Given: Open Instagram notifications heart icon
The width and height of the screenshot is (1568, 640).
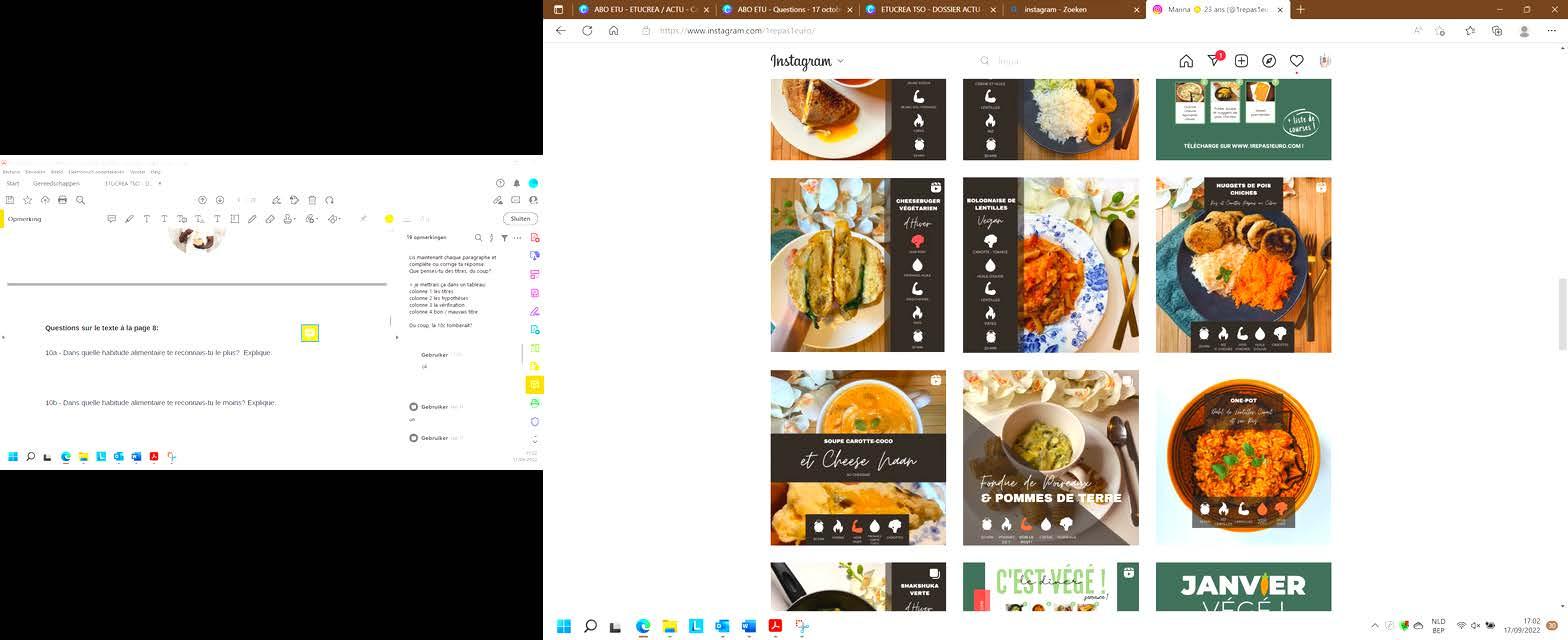Looking at the screenshot, I should coord(1296,61).
